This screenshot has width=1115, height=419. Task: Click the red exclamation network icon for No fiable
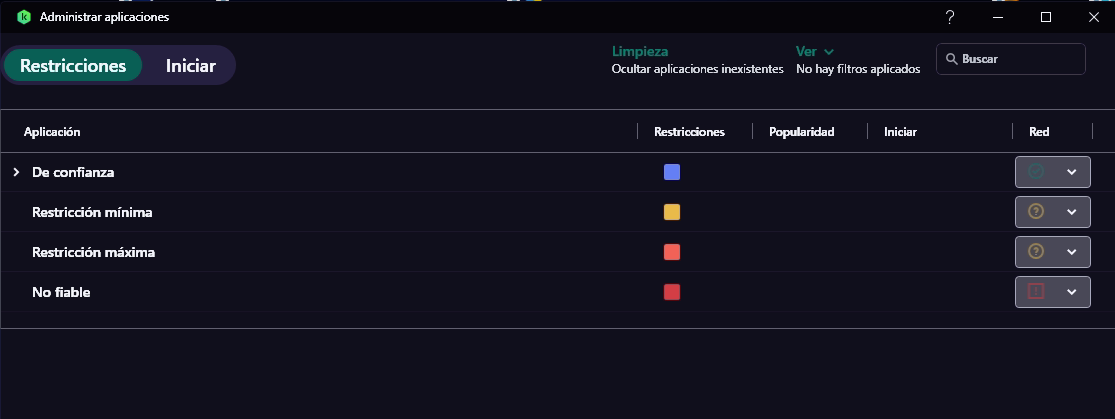click(1036, 292)
